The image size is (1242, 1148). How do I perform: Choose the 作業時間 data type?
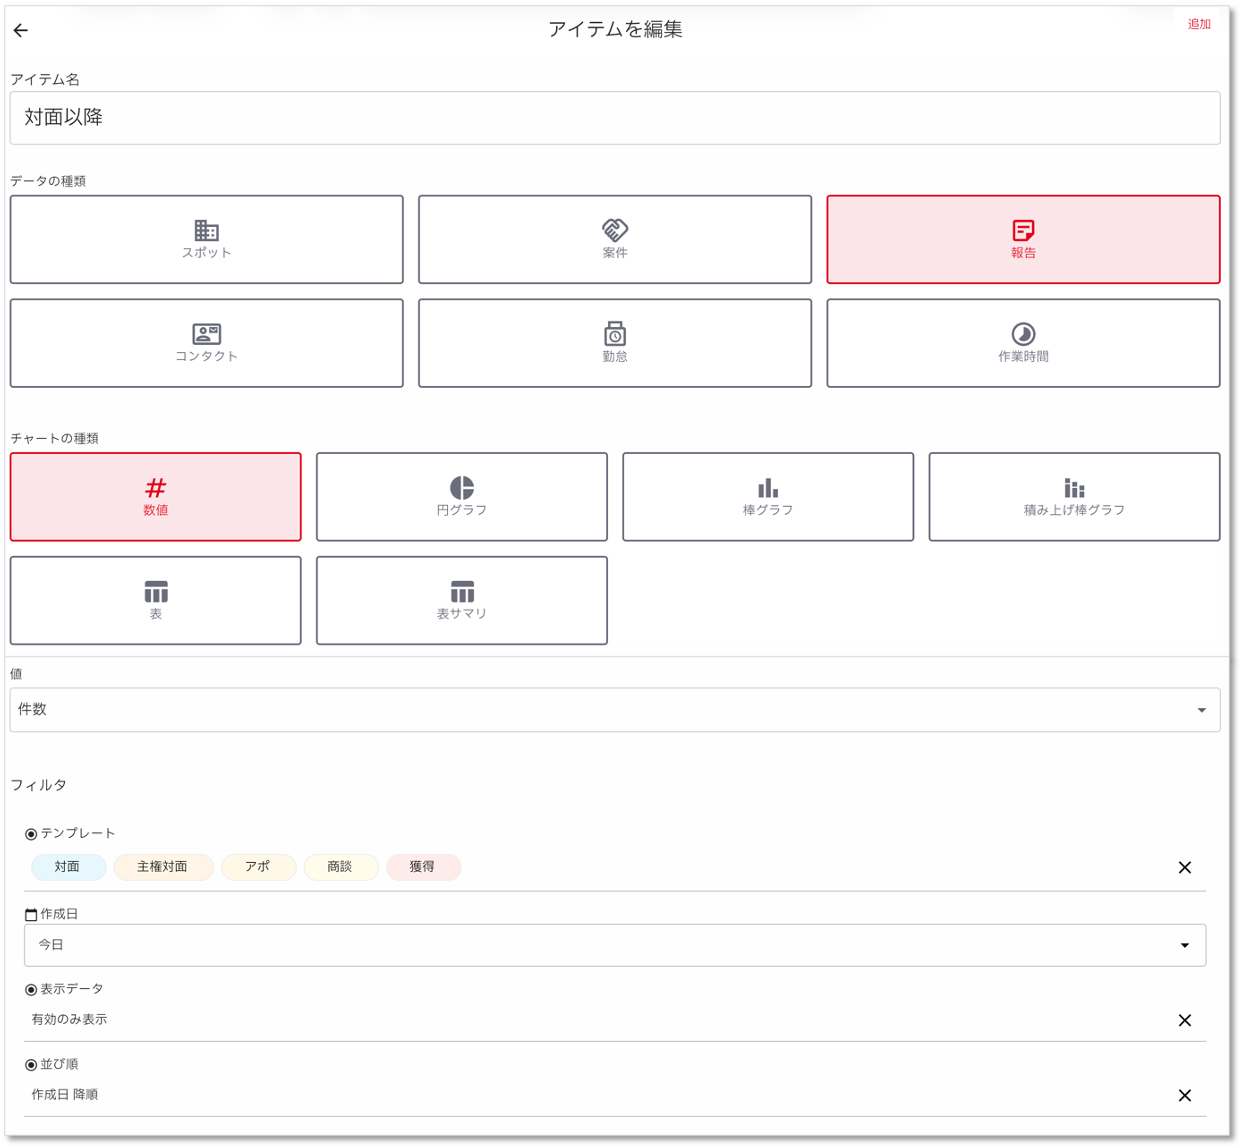[1022, 343]
